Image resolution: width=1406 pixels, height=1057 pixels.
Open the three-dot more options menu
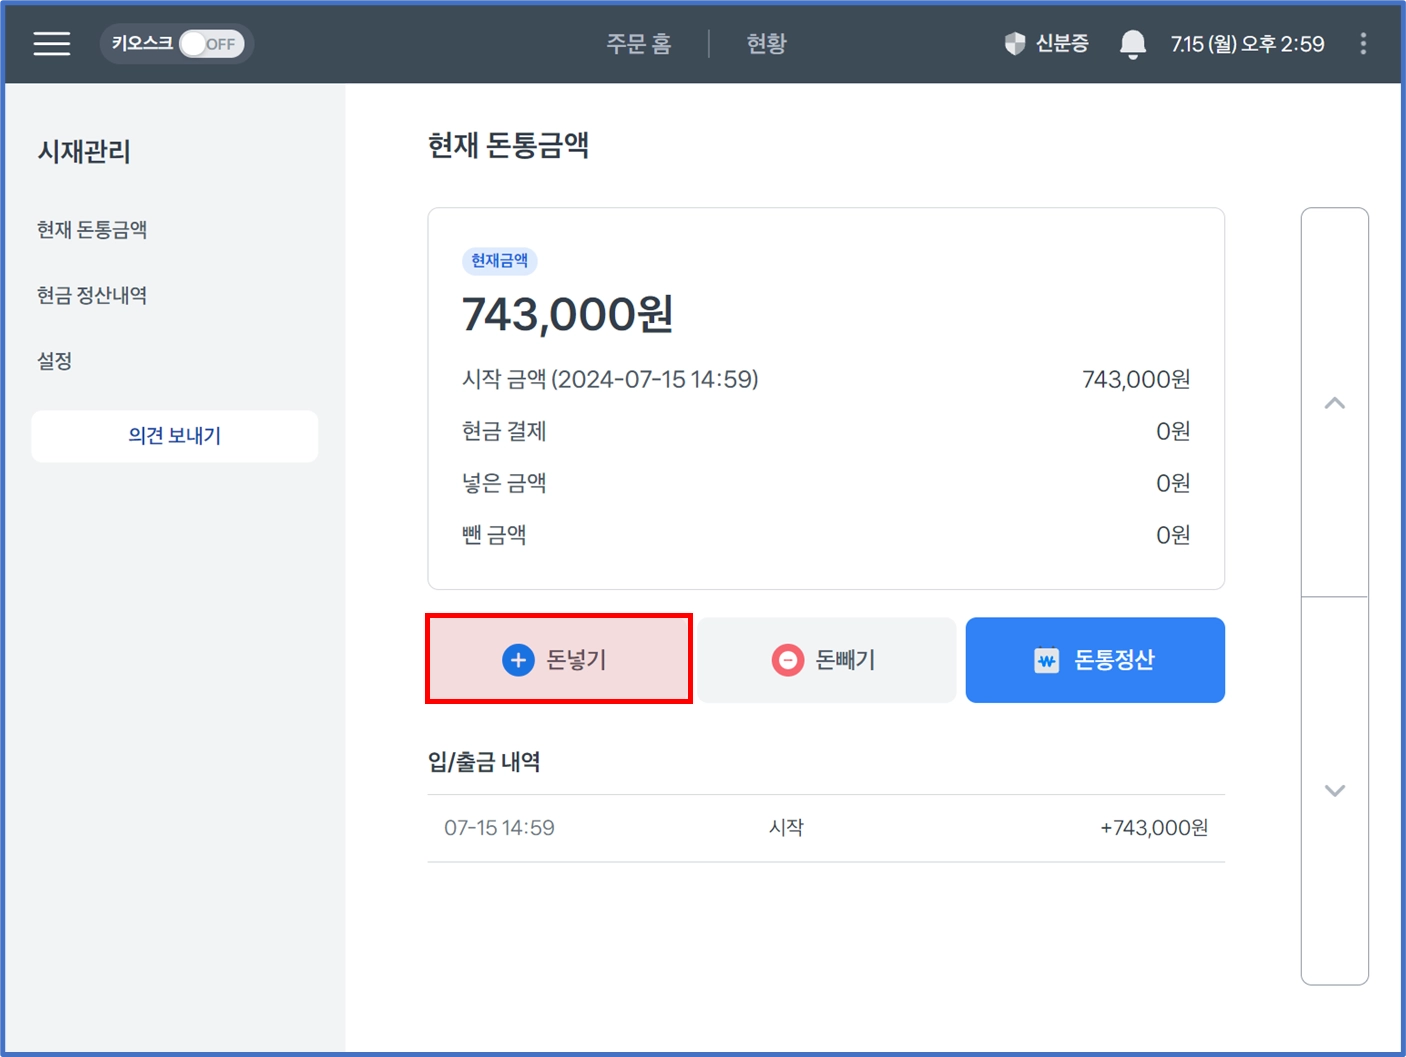click(1363, 44)
